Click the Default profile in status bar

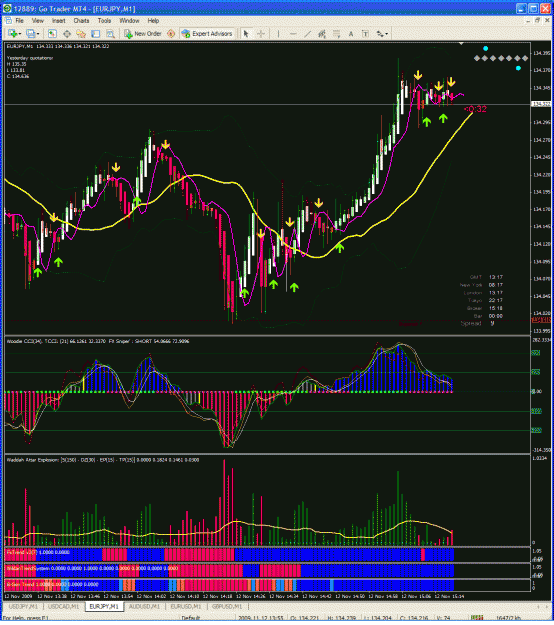[x=191, y=618]
